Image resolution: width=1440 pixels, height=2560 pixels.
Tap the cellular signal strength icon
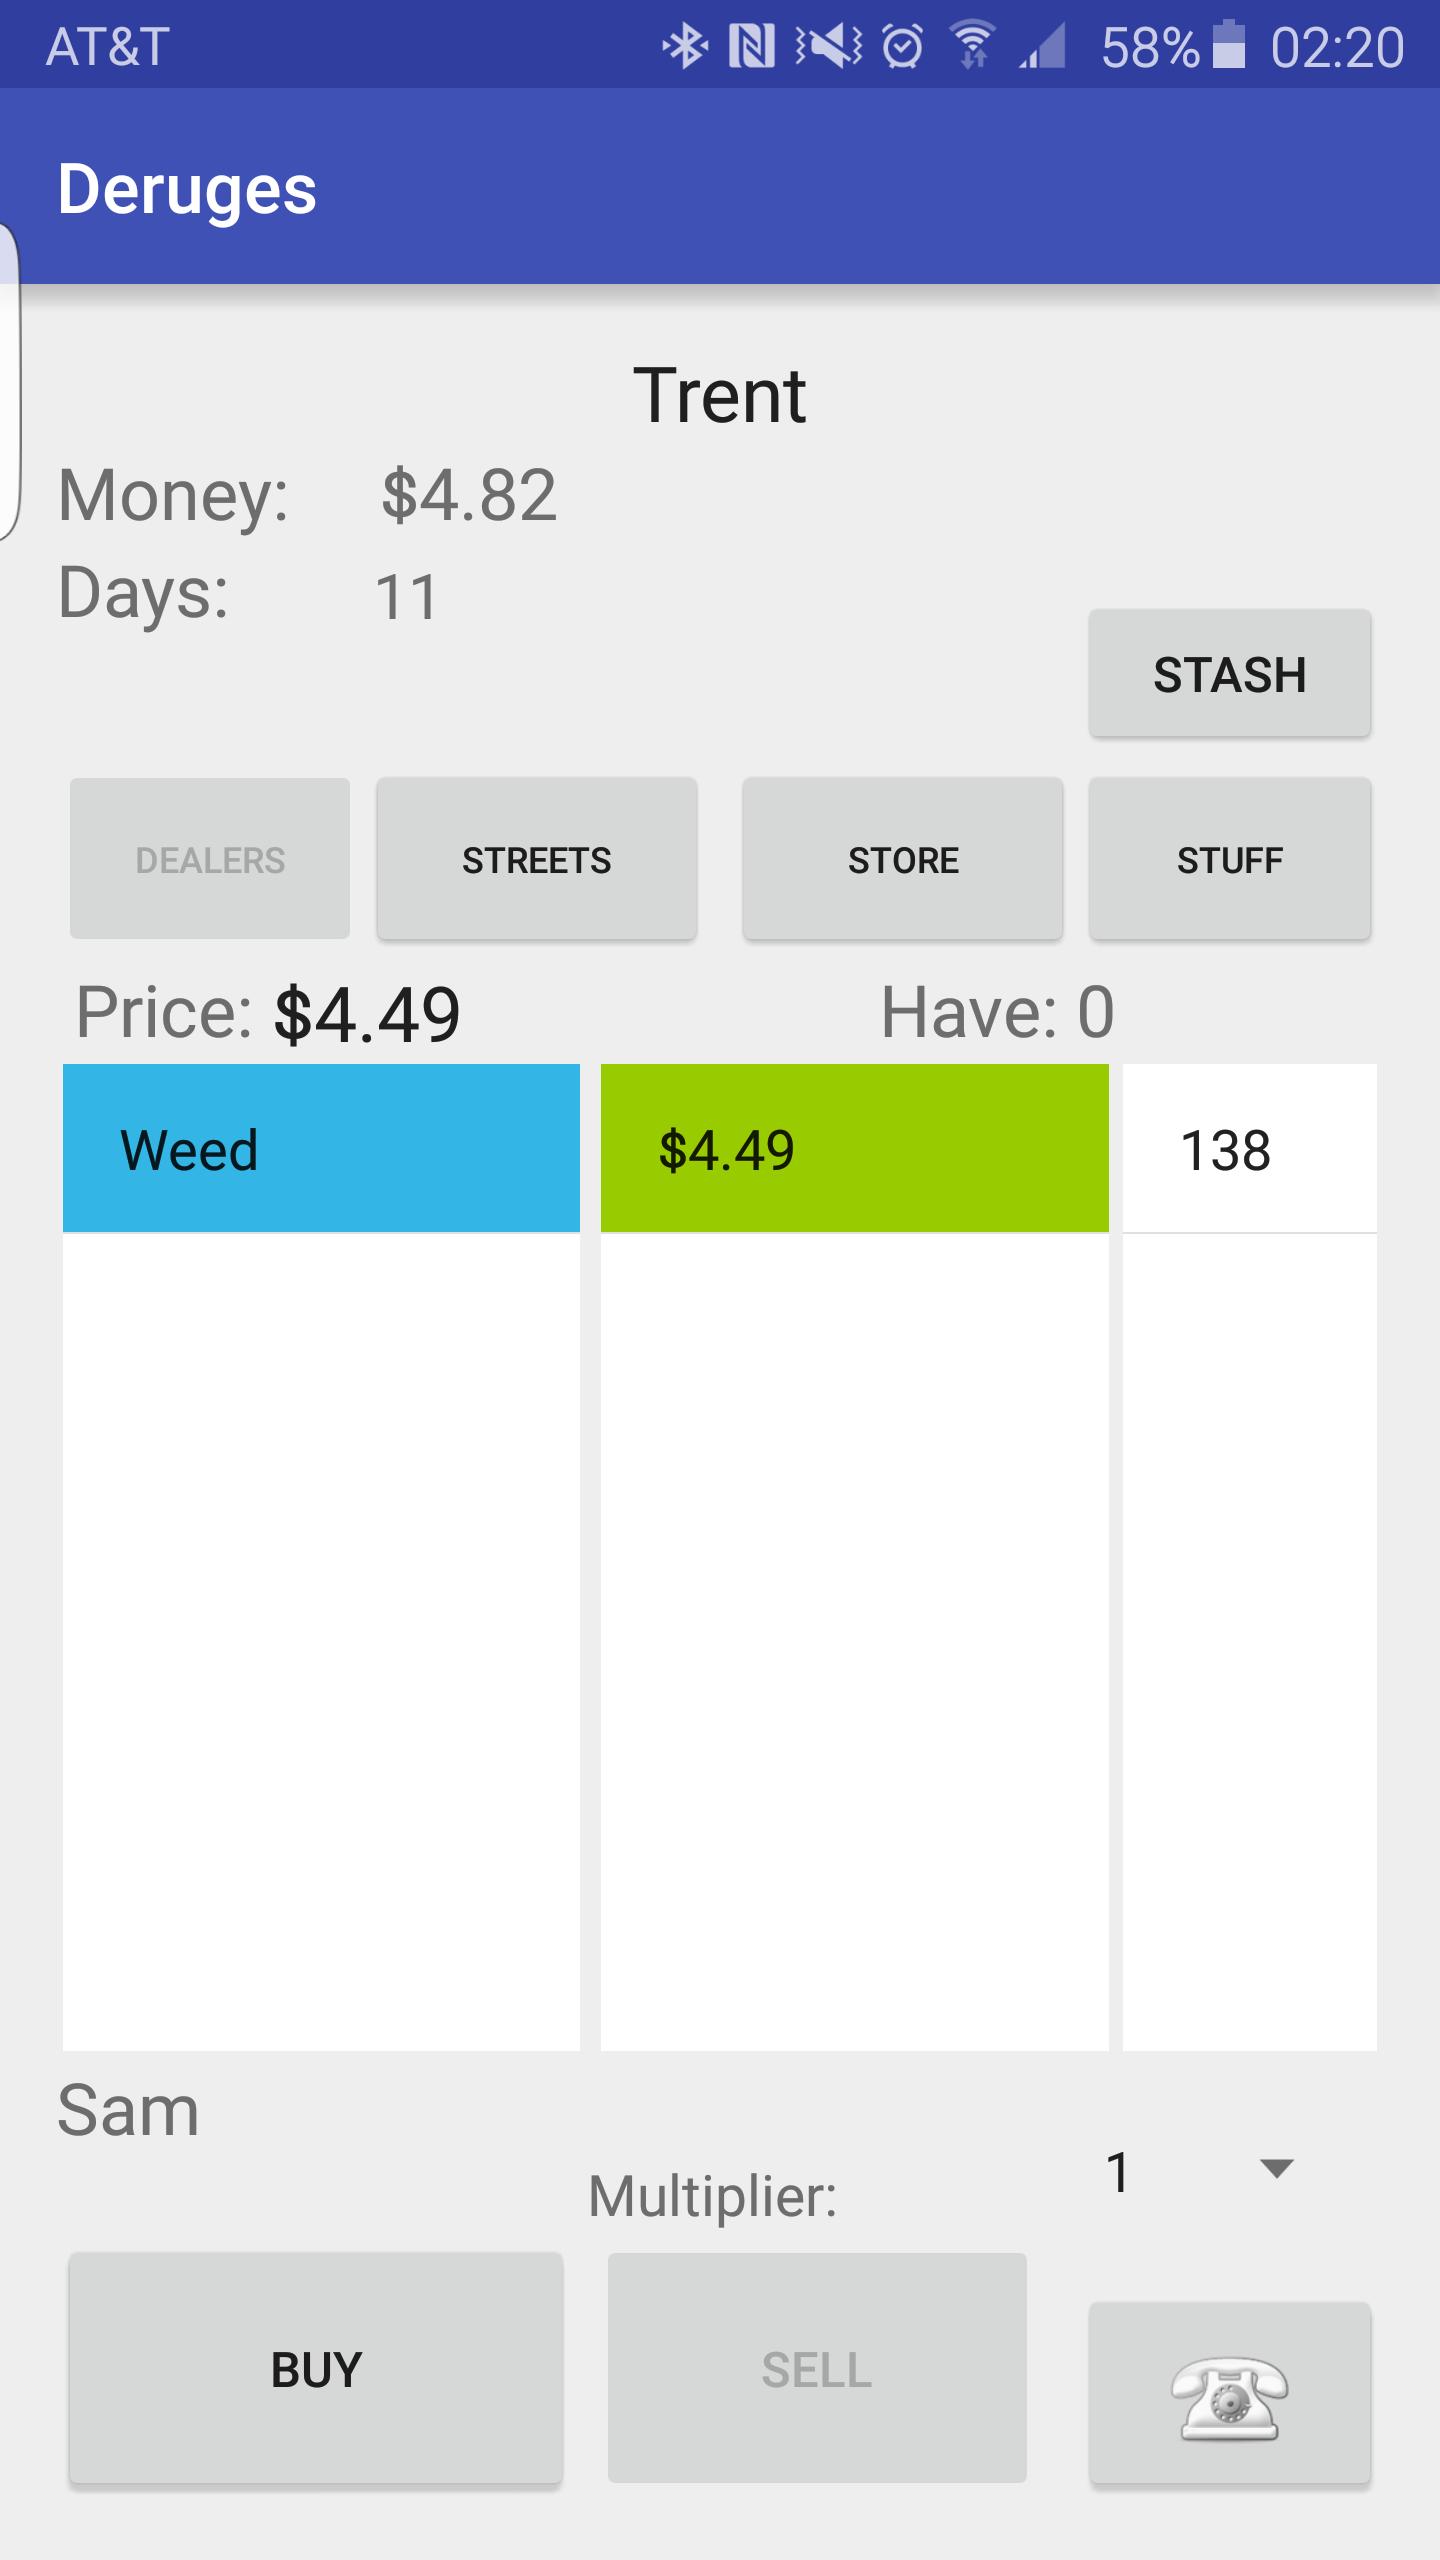point(1043,46)
